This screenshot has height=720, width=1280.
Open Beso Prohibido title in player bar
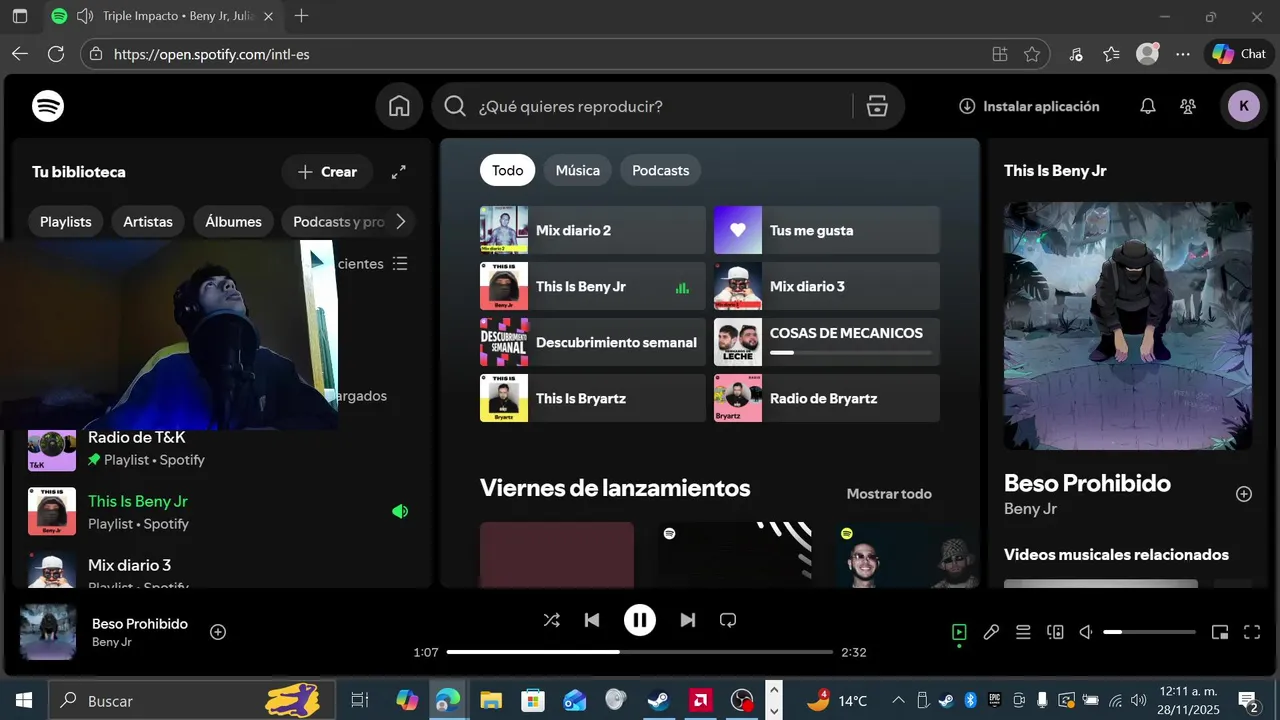click(140, 623)
